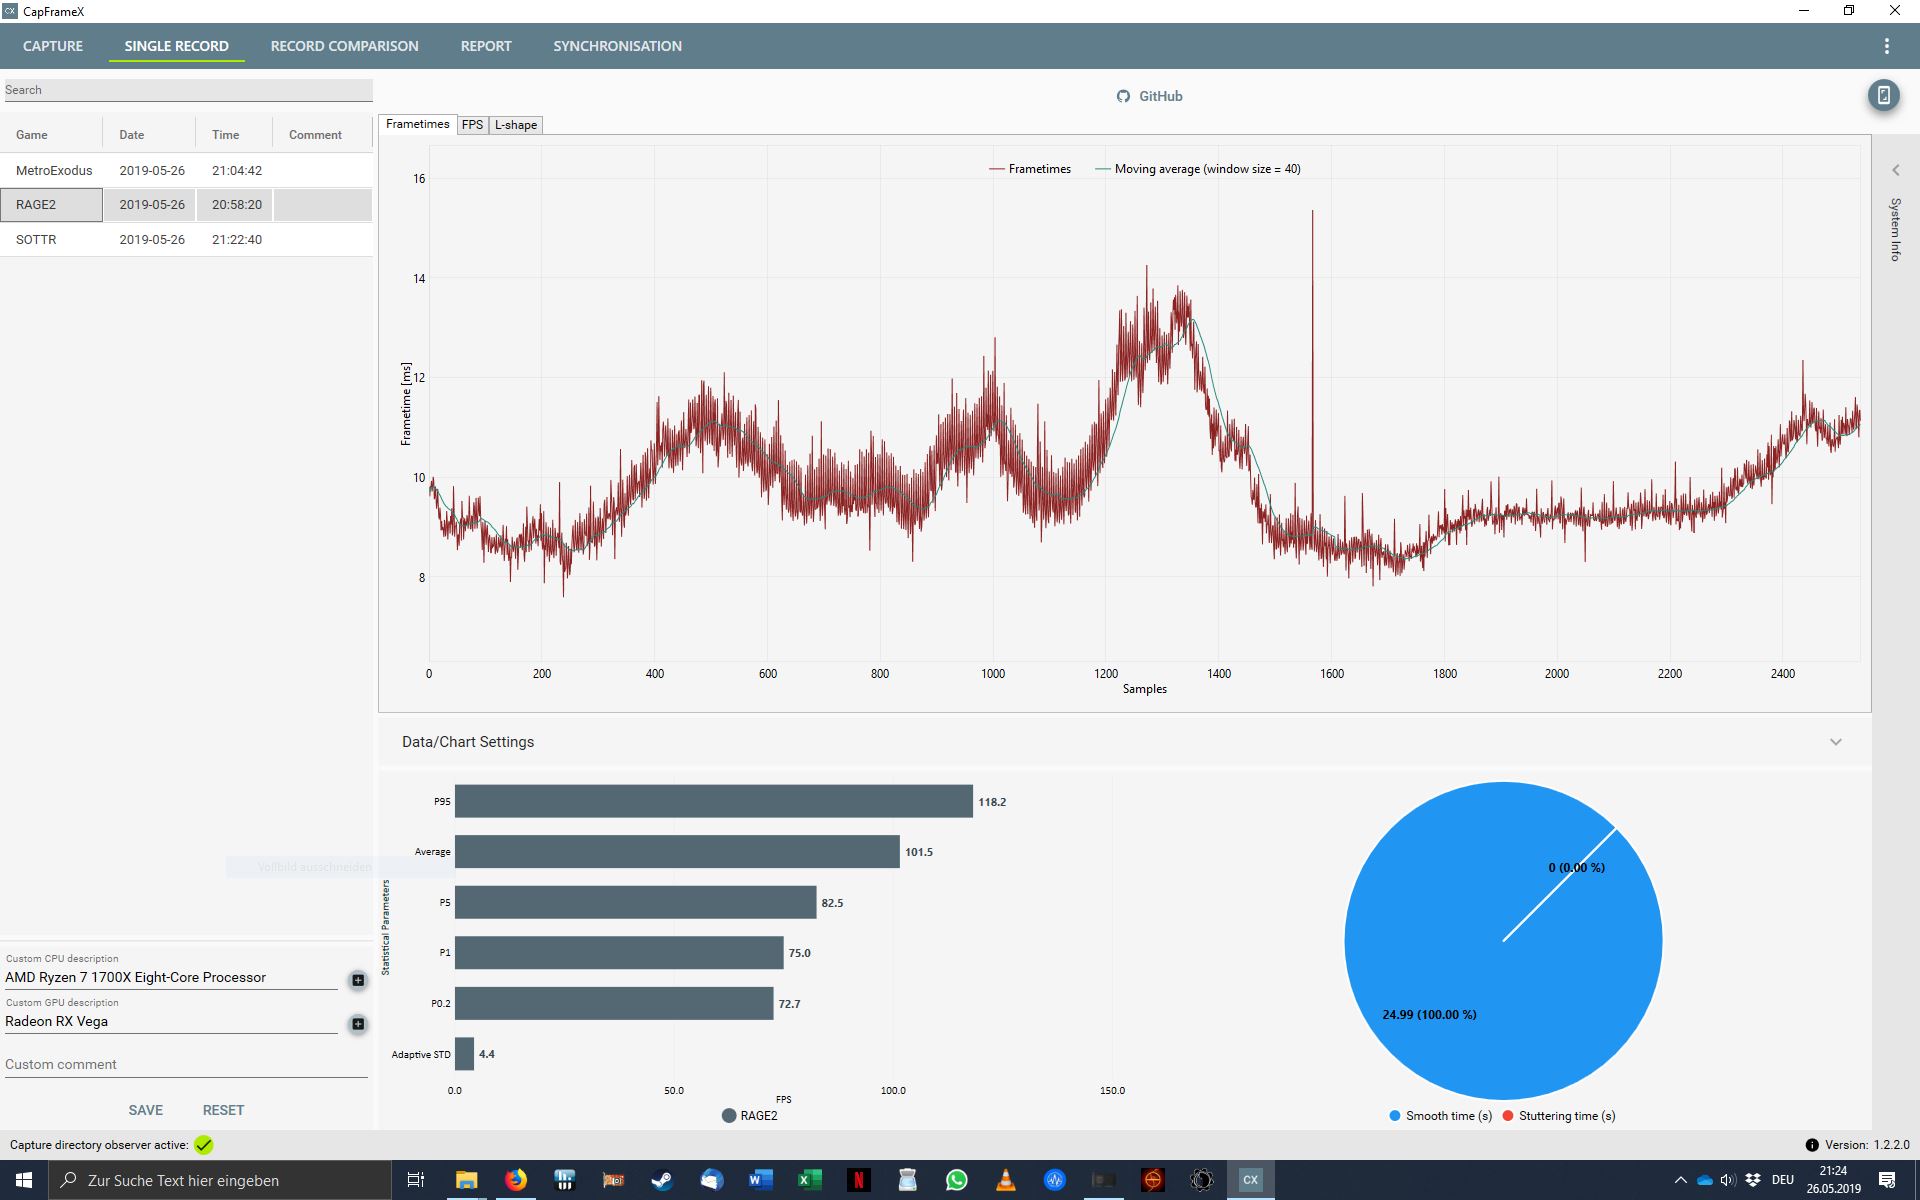Show the L-shape chart tab
The image size is (1920, 1200).
click(515, 125)
